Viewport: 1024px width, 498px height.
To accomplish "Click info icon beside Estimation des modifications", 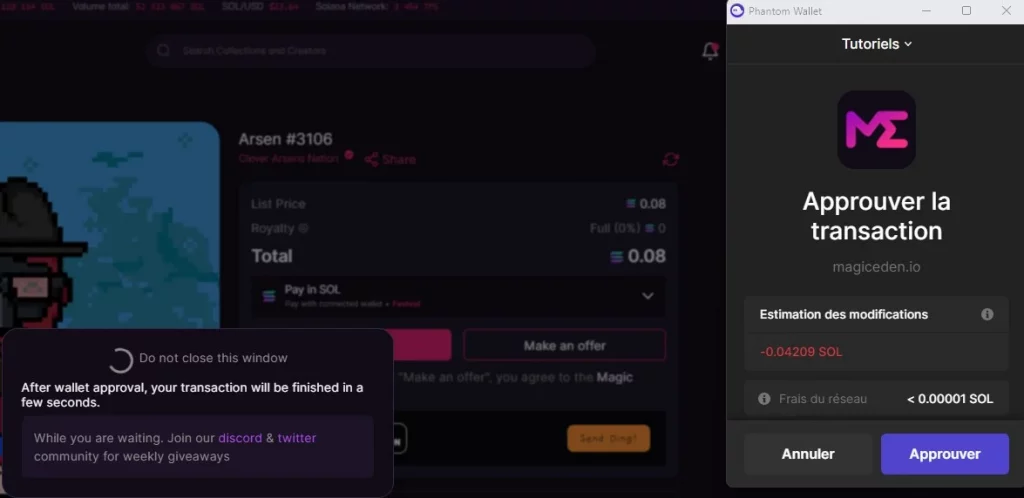I will pyautogui.click(x=987, y=314).
